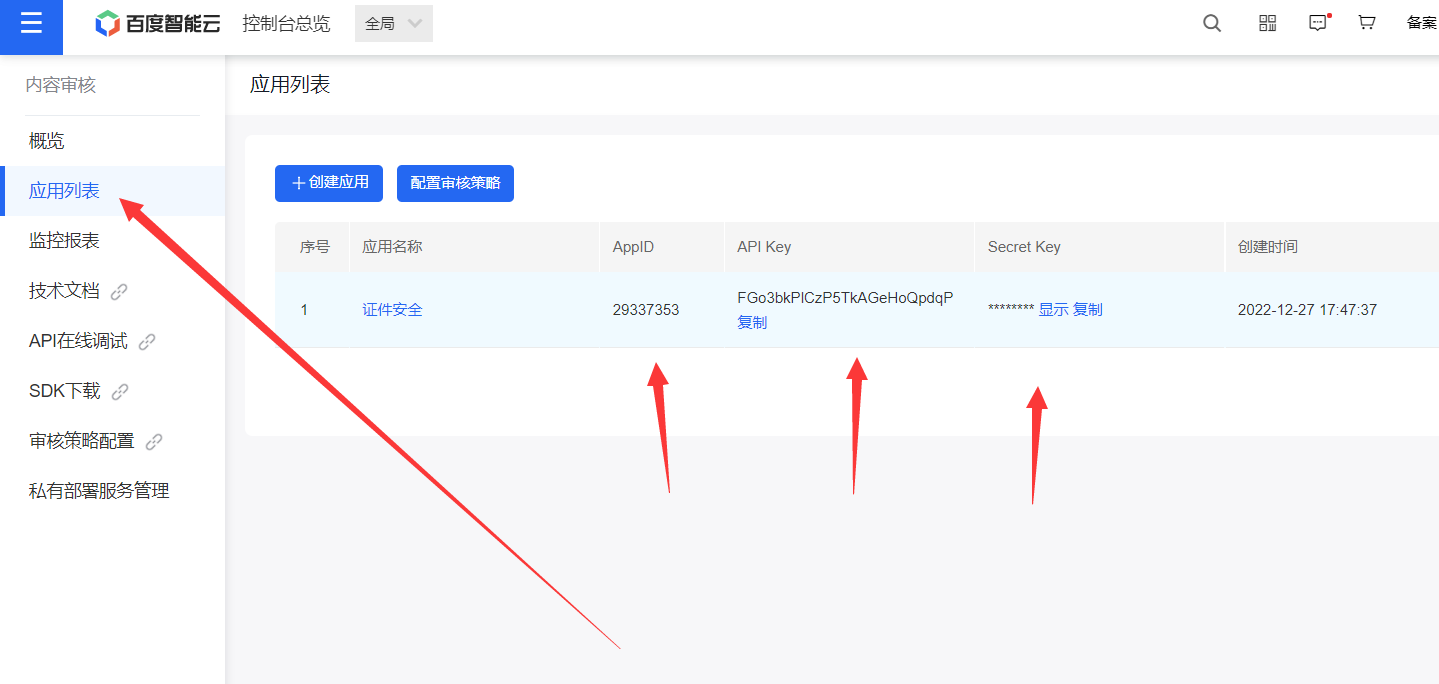Open the QR code grid icon
1439x684 pixels.
click(x=1267, y=23)
